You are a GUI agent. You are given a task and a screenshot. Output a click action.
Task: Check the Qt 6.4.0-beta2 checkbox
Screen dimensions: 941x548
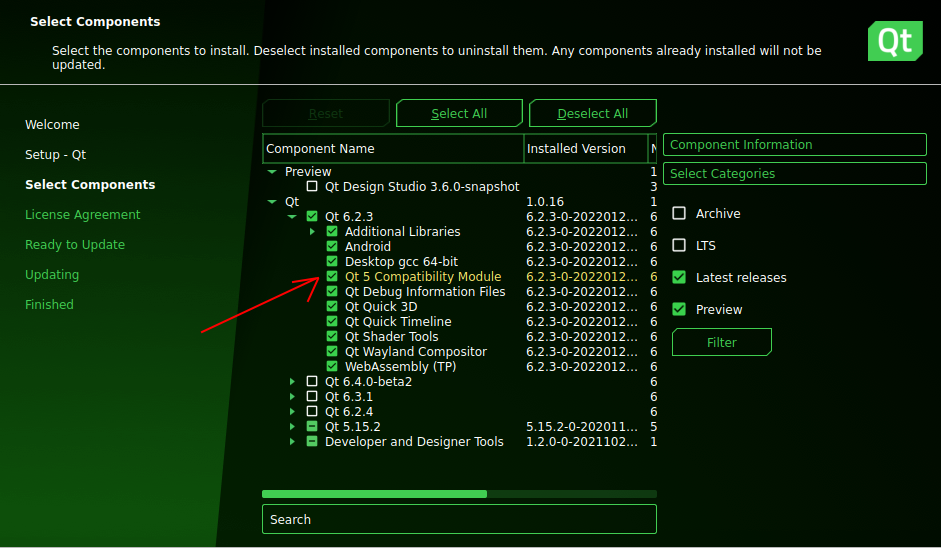(312, 381)
